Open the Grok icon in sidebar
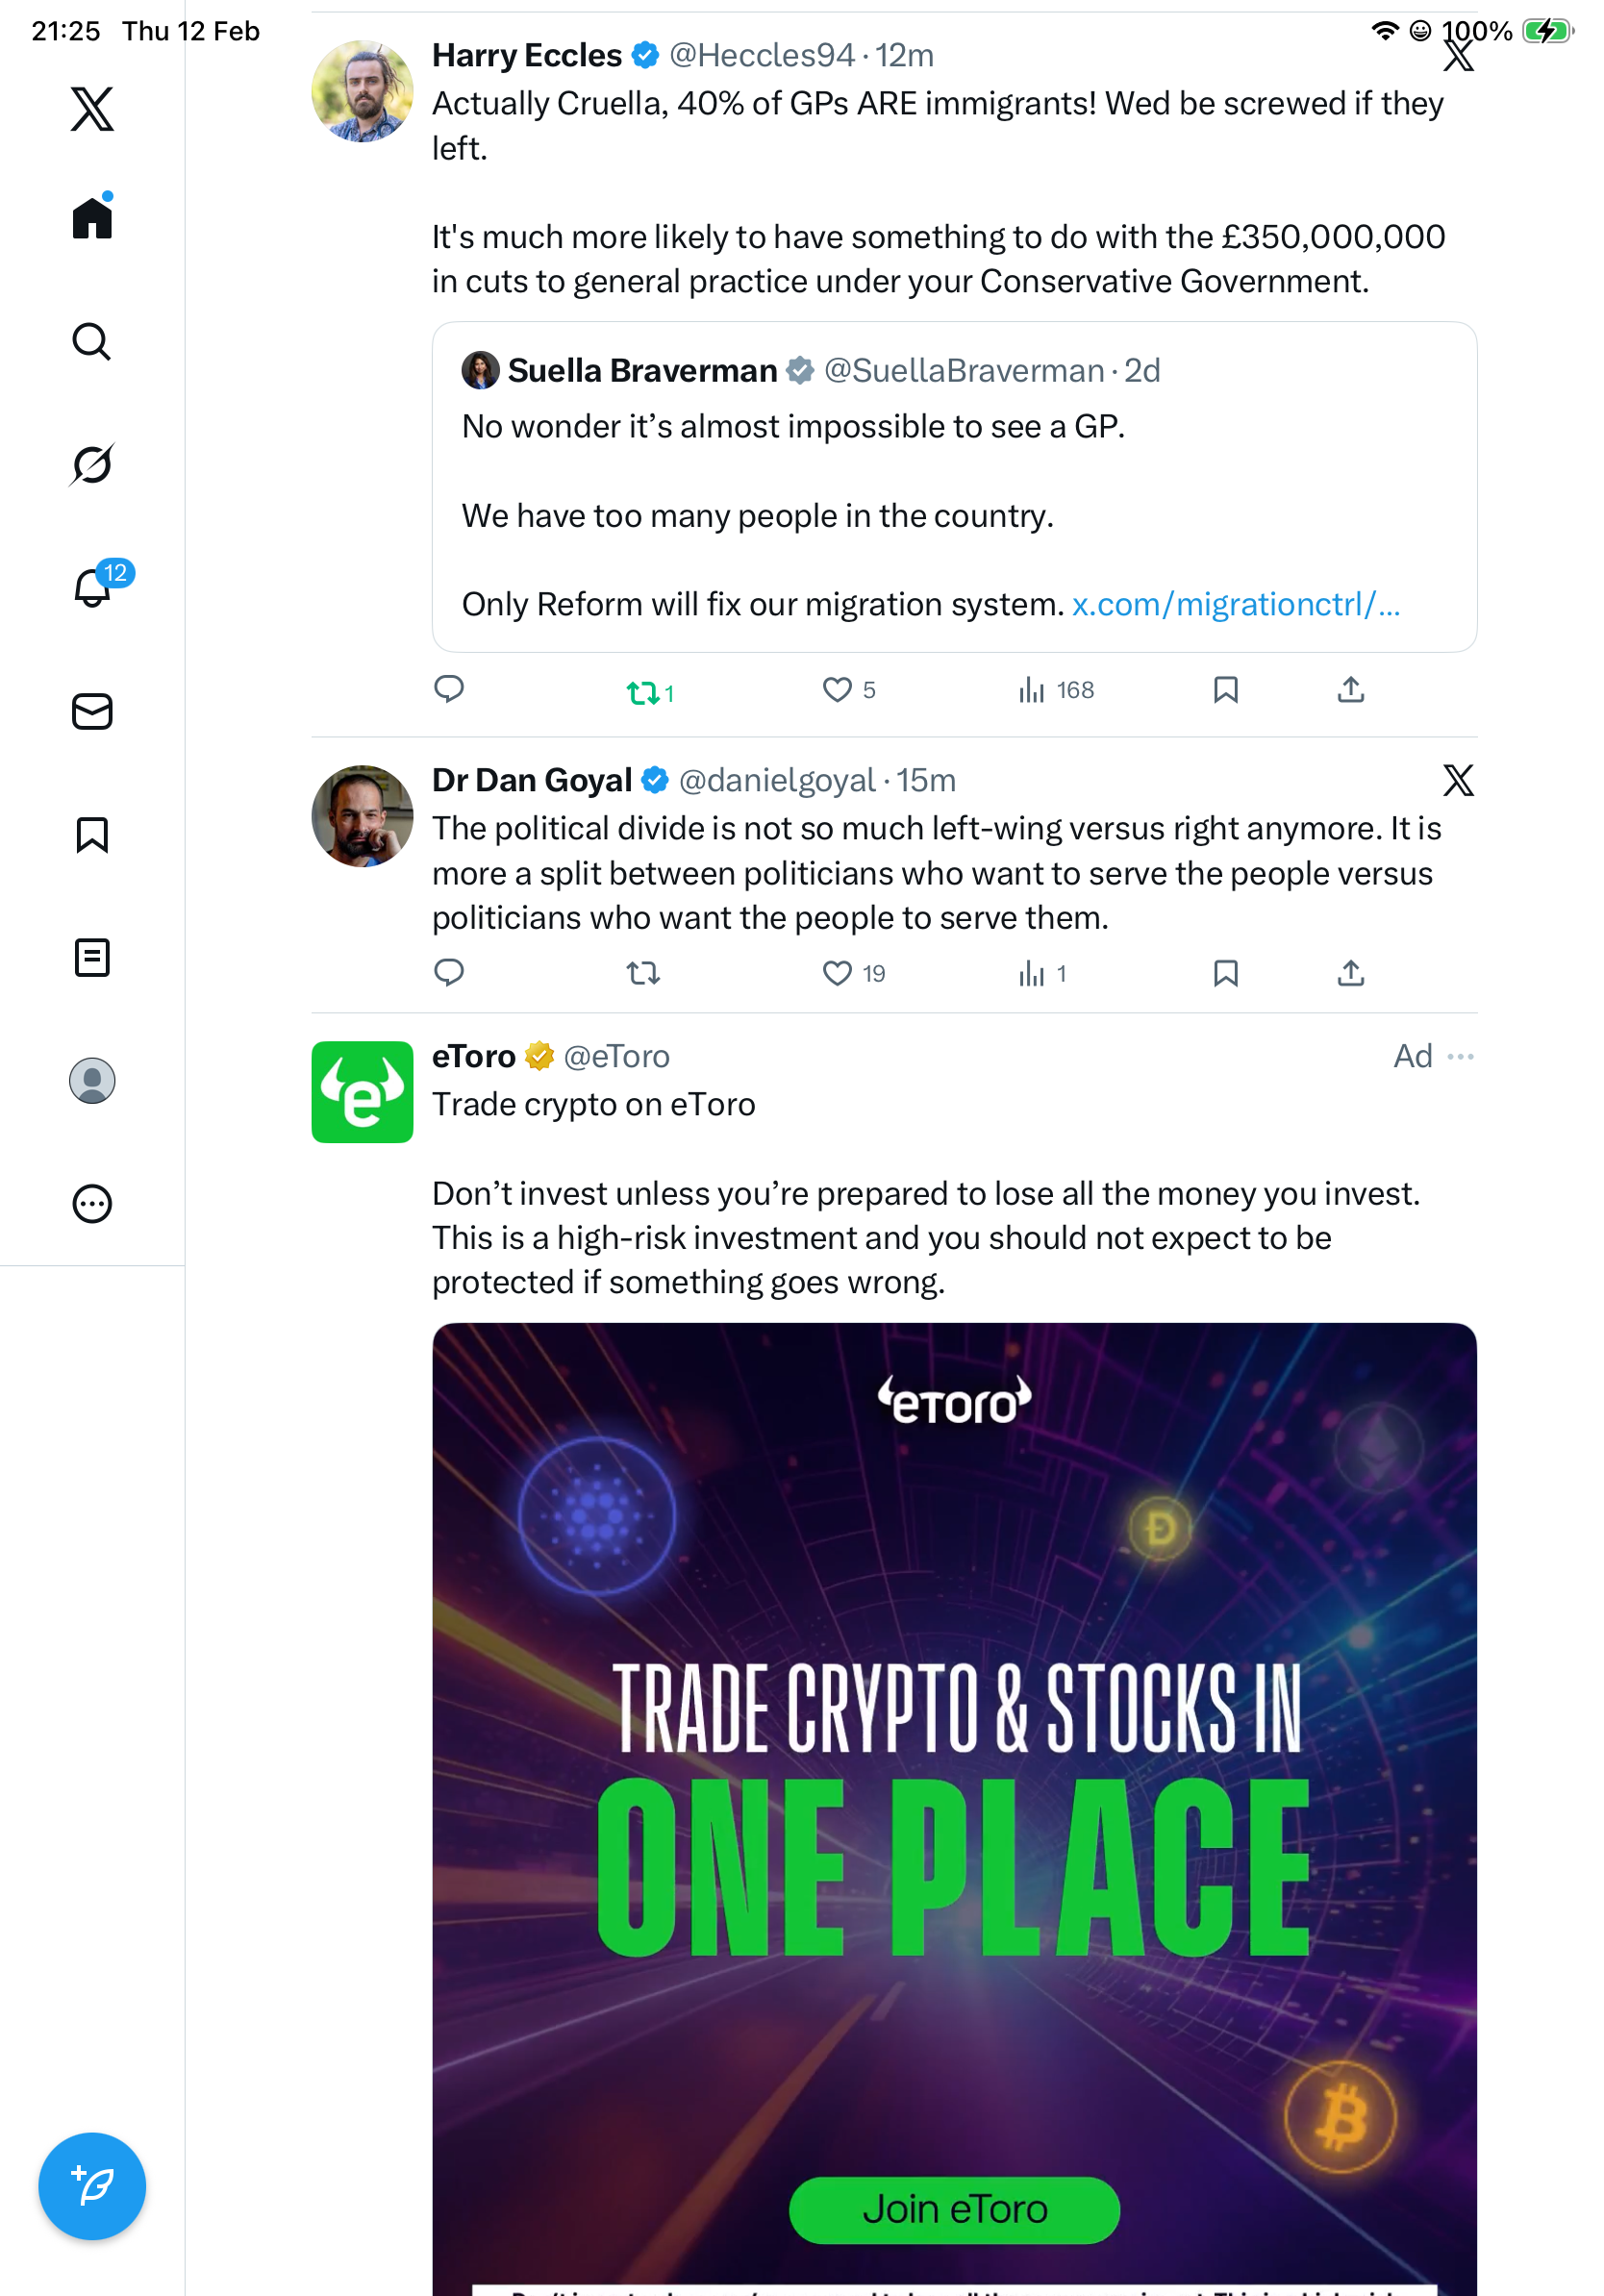 click(92, 465)
